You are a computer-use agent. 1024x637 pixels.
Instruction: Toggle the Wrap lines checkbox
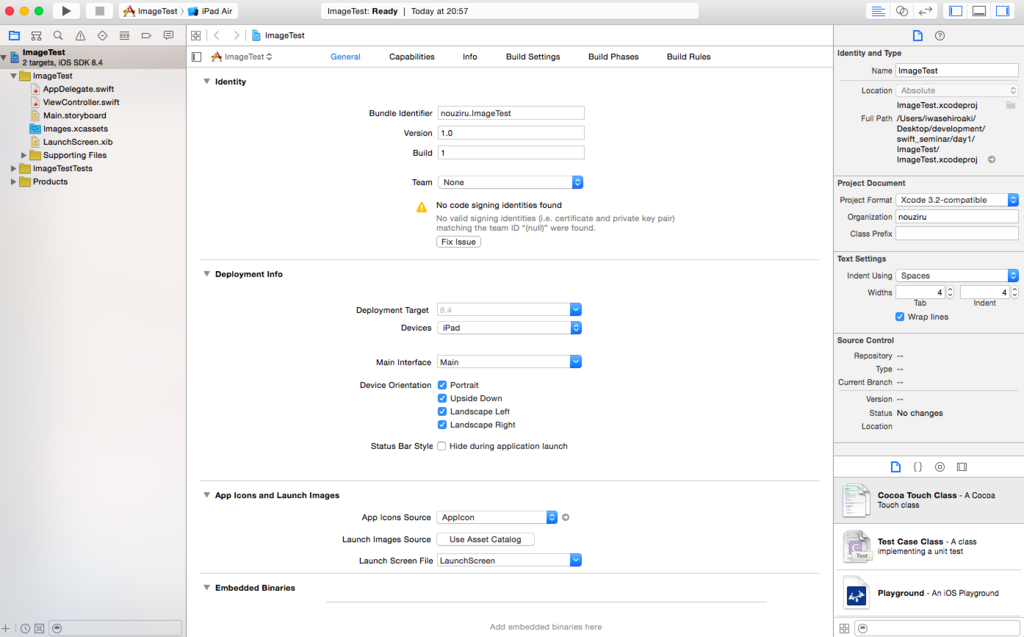coord(900,316)
